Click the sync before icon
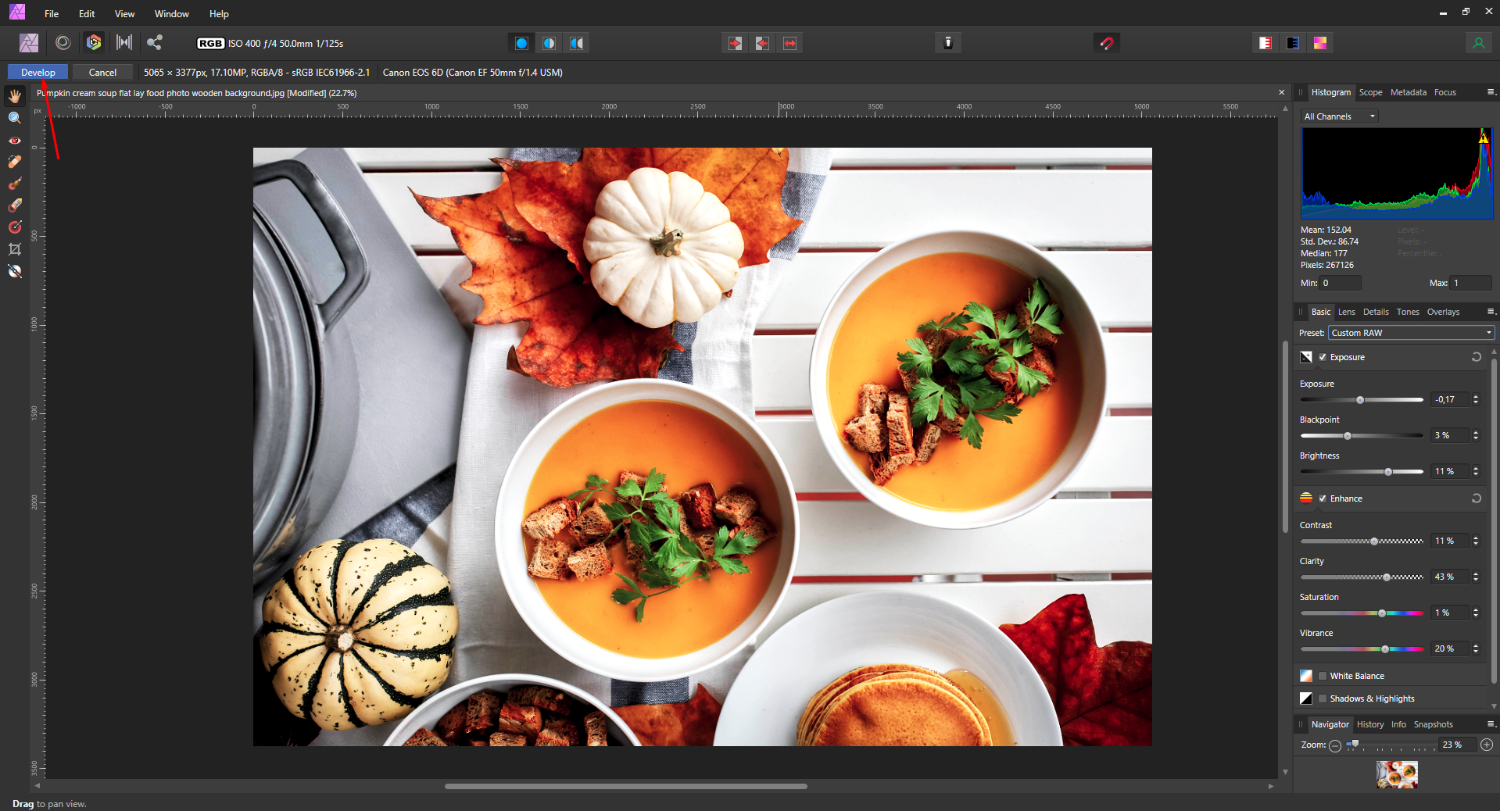This screenshot has width=1500, height=811. pyautogui.click(x=735, y=43)
